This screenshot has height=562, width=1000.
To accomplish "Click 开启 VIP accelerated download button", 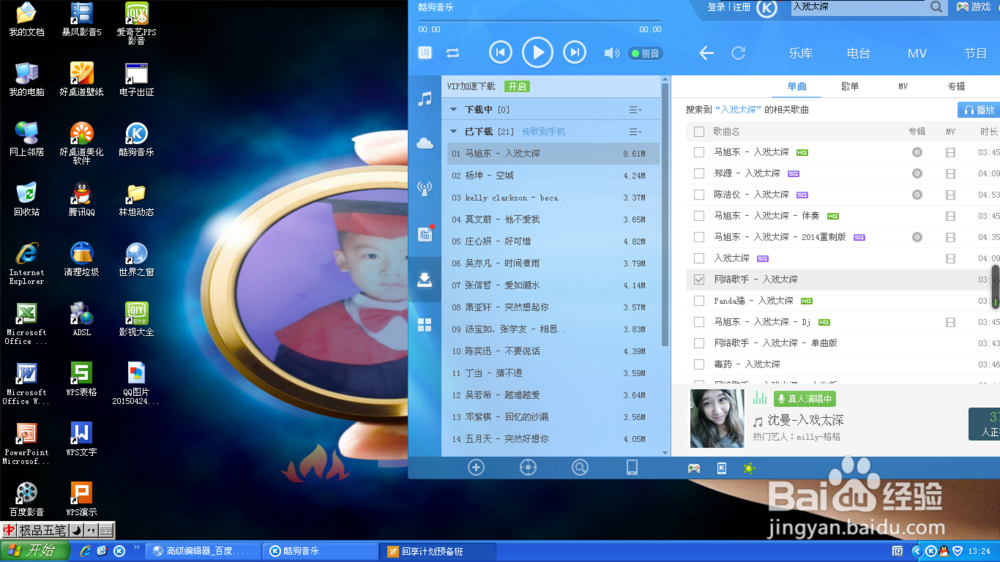I will coord(517,87).
